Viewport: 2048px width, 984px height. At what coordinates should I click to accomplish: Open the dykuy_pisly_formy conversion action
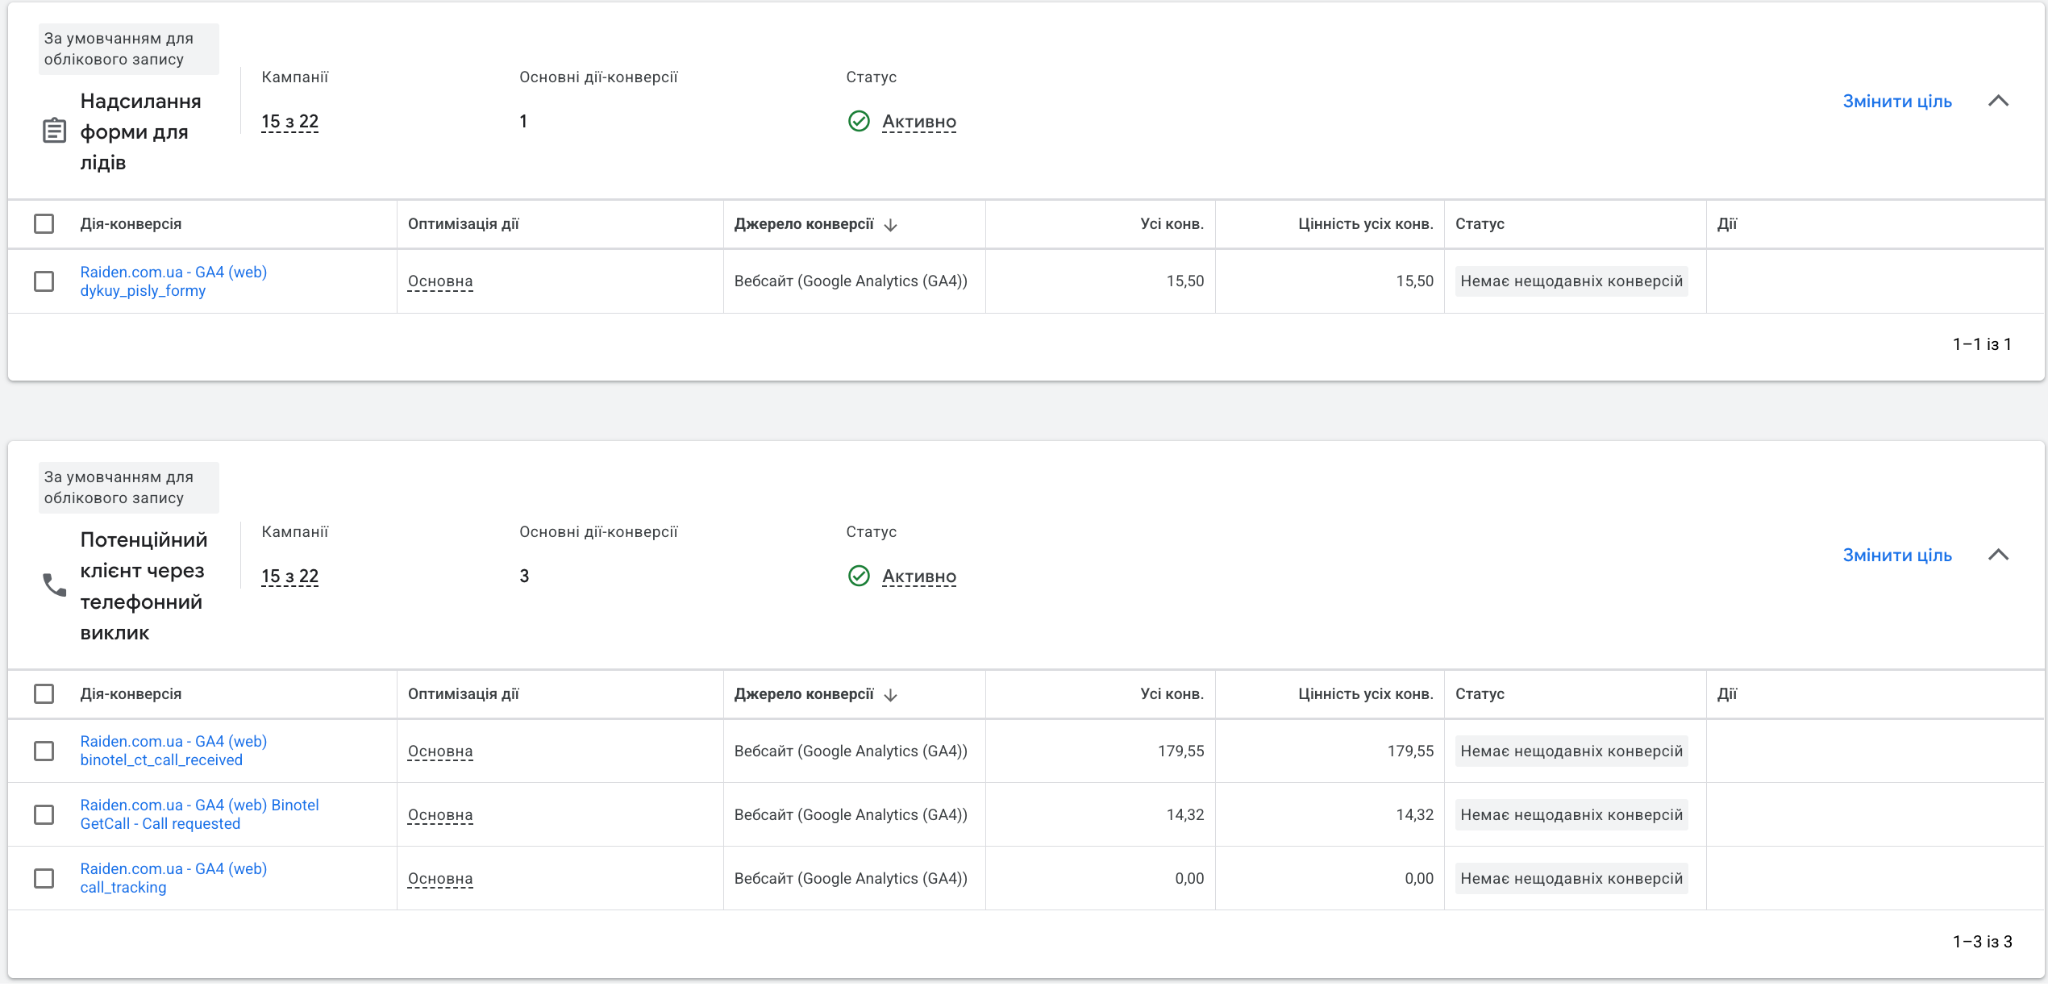coord(173,281)
